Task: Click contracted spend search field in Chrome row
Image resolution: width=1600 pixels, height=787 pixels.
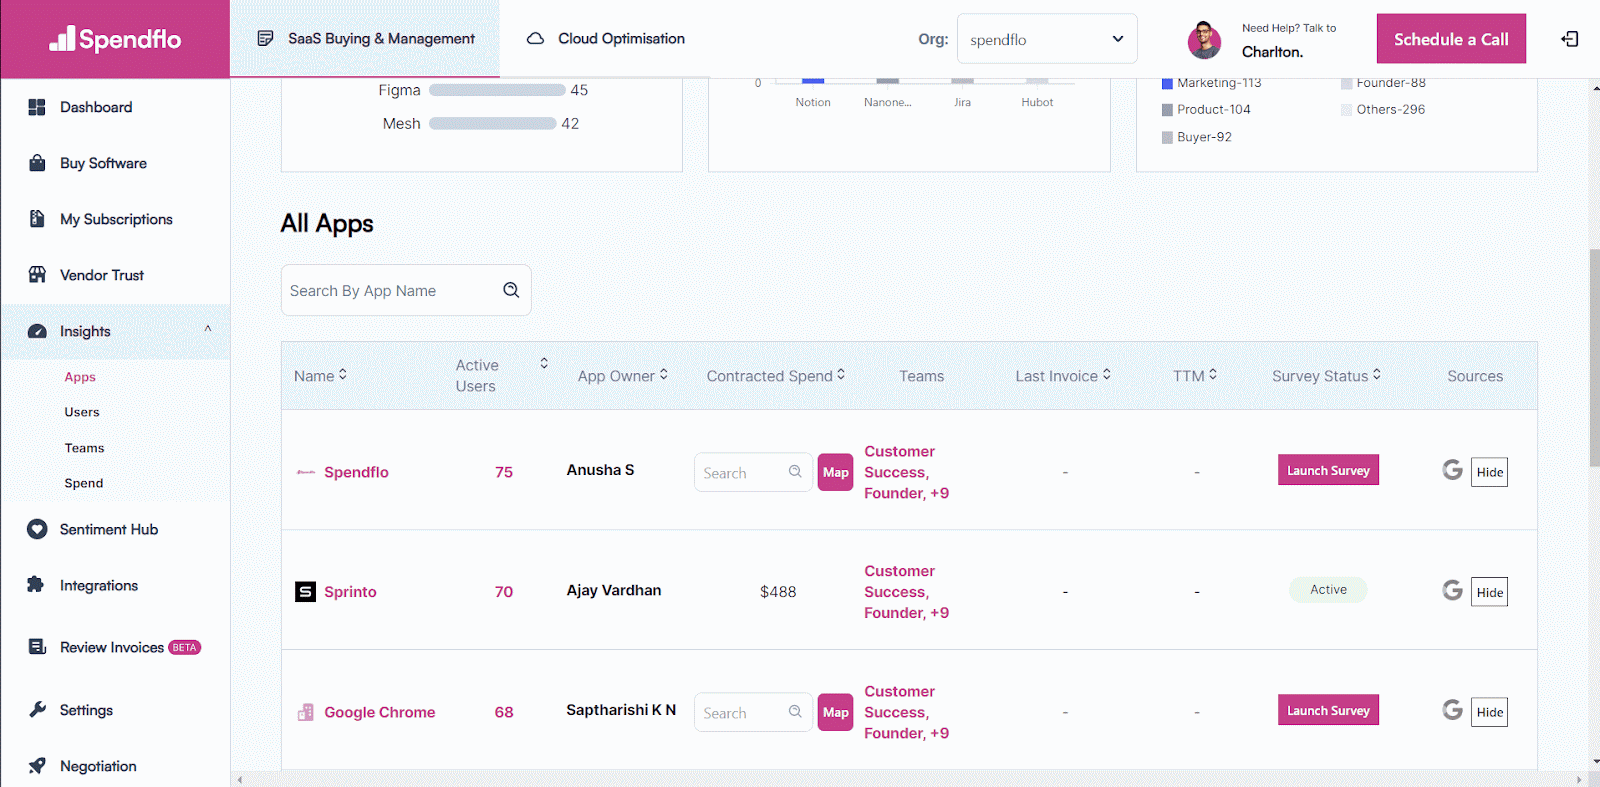Action: pos(753,712)
